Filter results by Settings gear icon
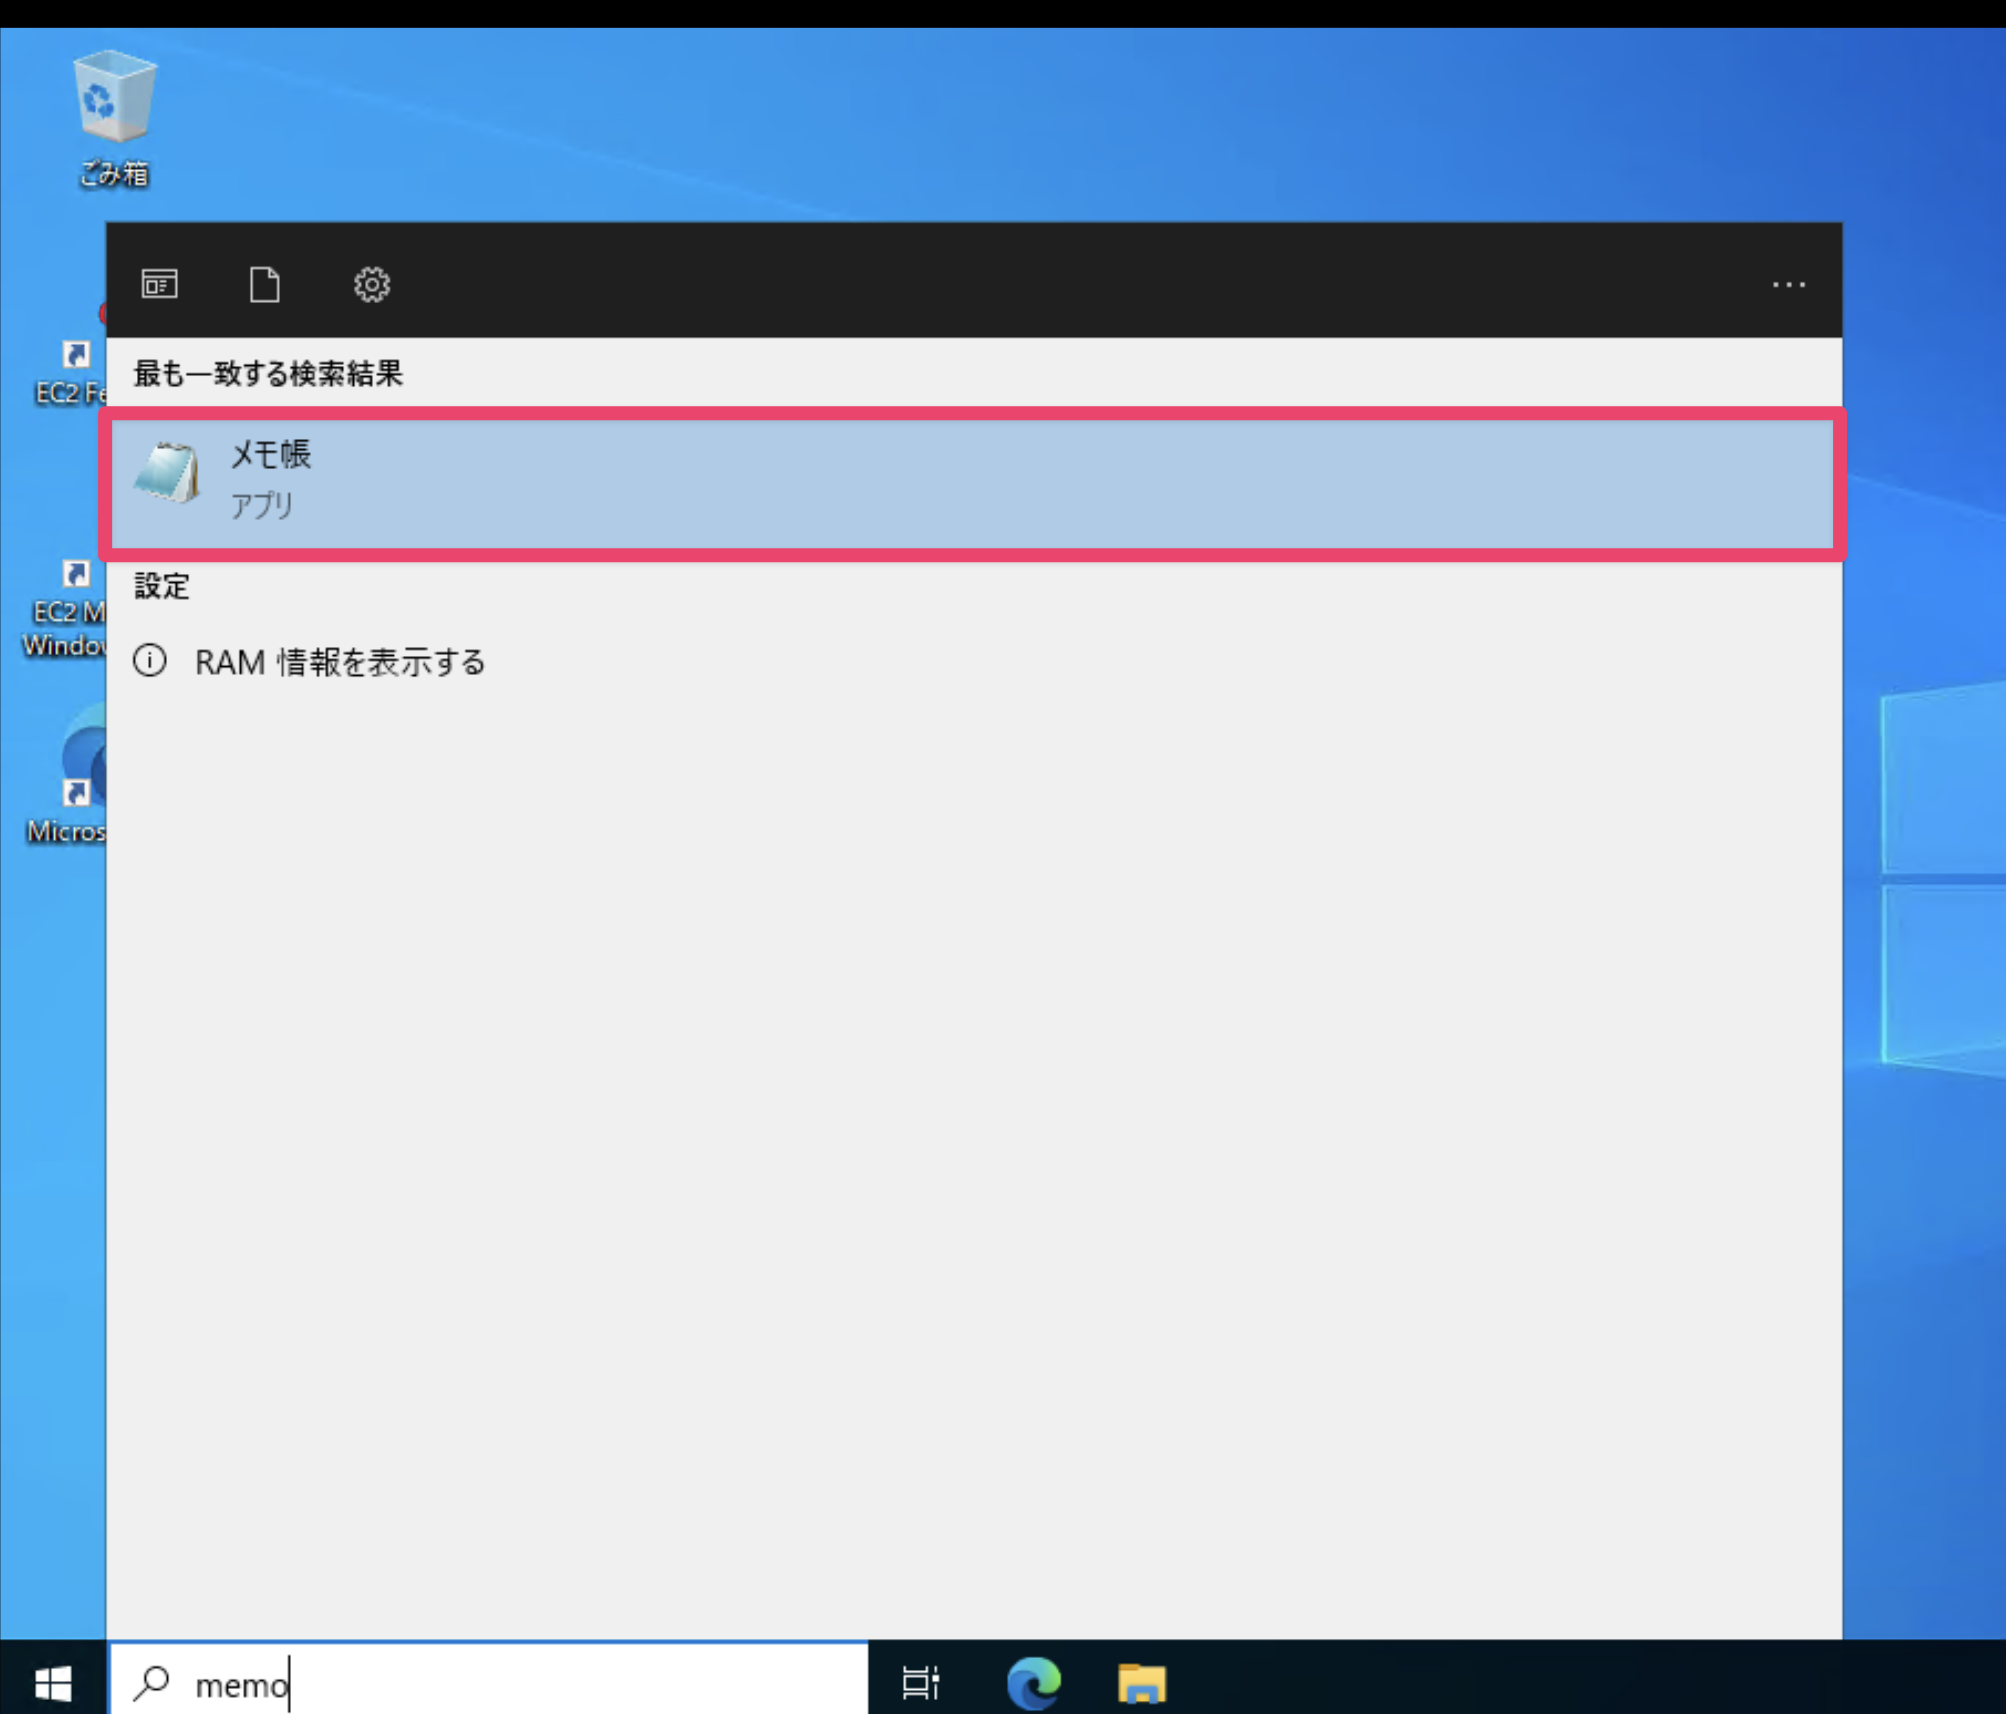 (x=371, y=285)
